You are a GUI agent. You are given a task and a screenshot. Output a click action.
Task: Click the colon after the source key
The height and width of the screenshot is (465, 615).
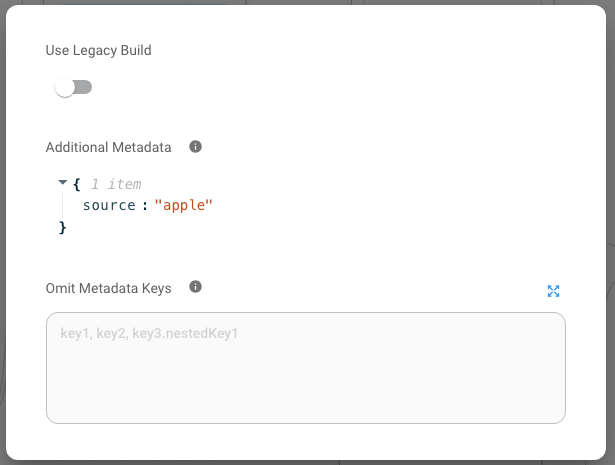pyautogui.click(x=145, y=205)
